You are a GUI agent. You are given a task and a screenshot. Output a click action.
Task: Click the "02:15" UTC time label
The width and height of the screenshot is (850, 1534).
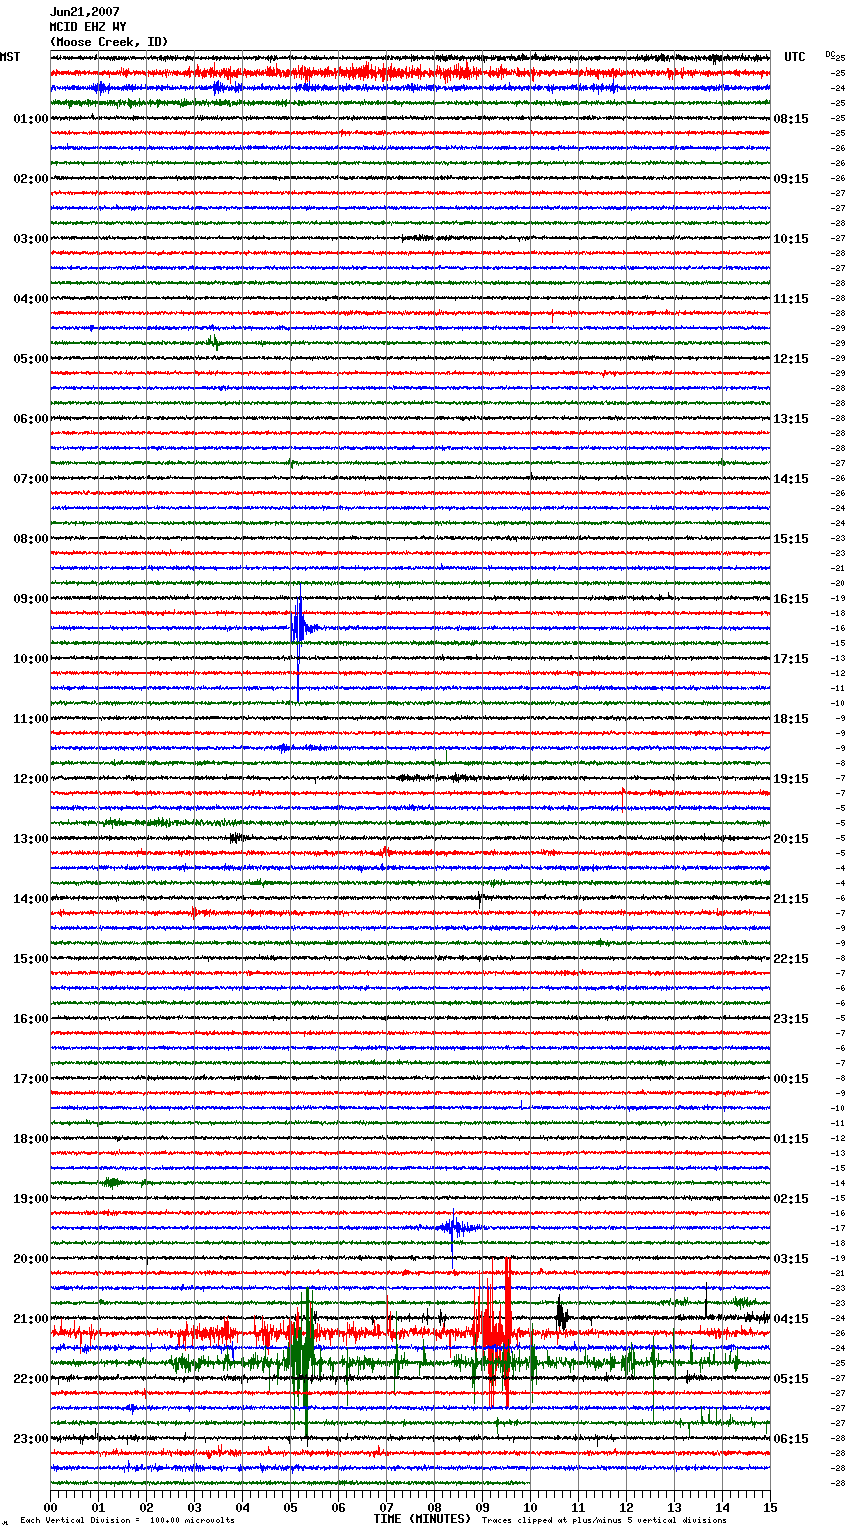point(791,1199)
